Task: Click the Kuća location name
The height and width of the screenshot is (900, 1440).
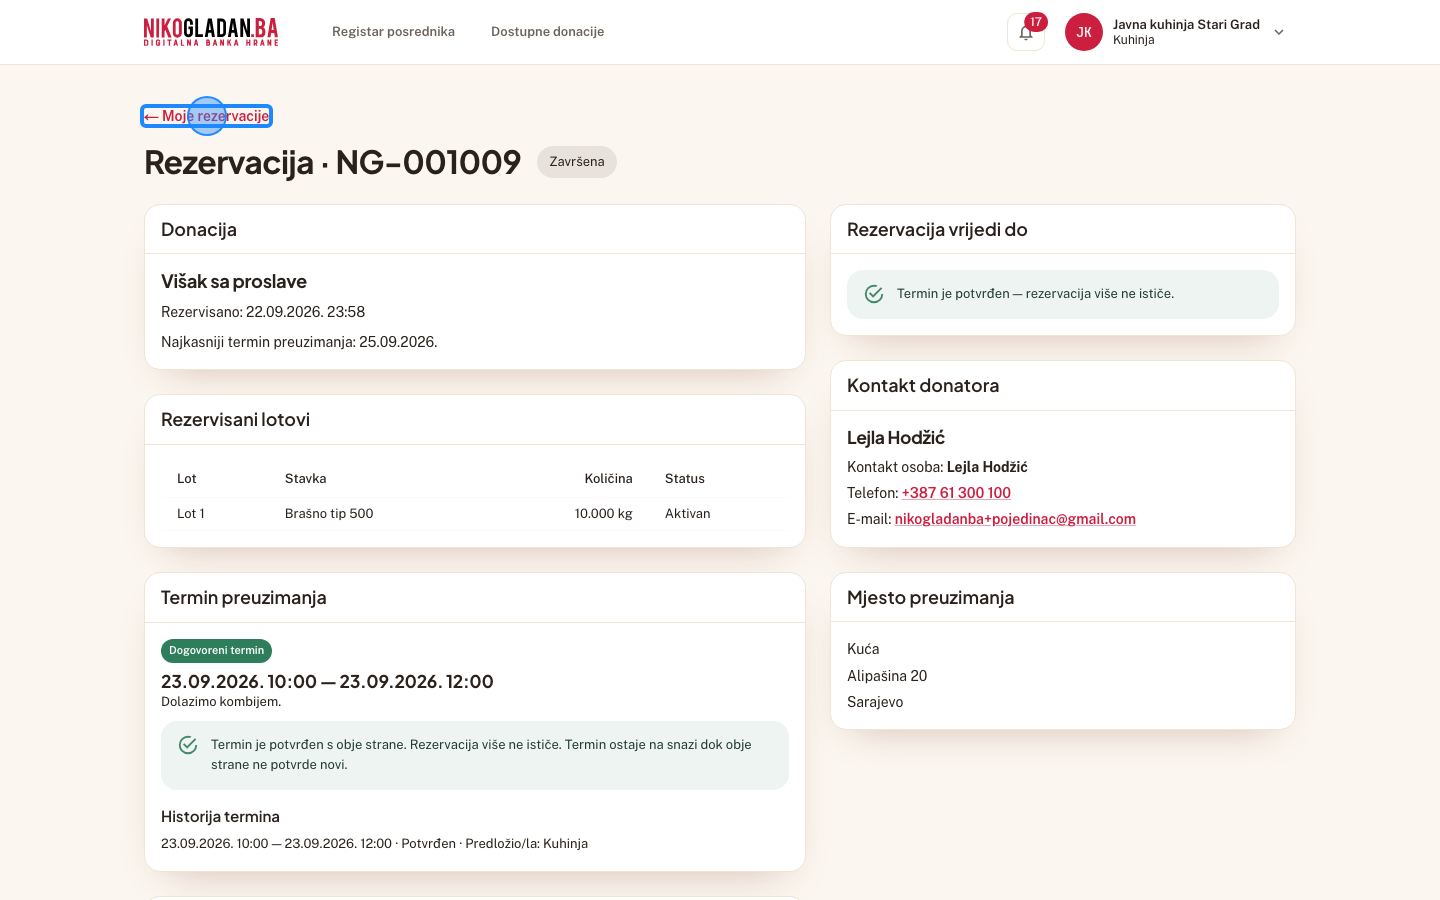Action: pos(863,649)
